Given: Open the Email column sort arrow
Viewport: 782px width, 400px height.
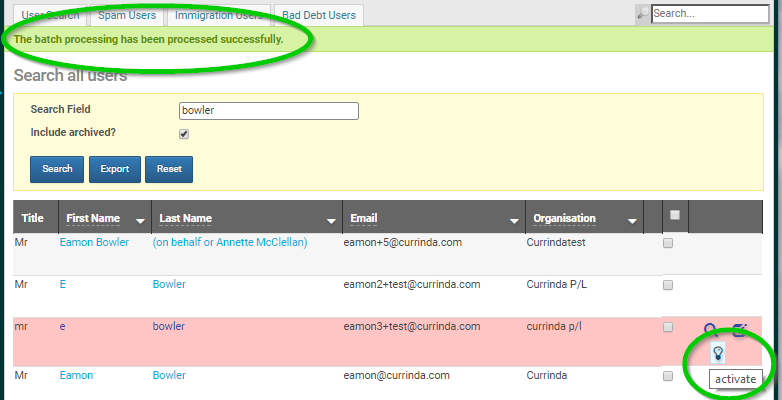Looking at the screenshot, I should [515, 220].
